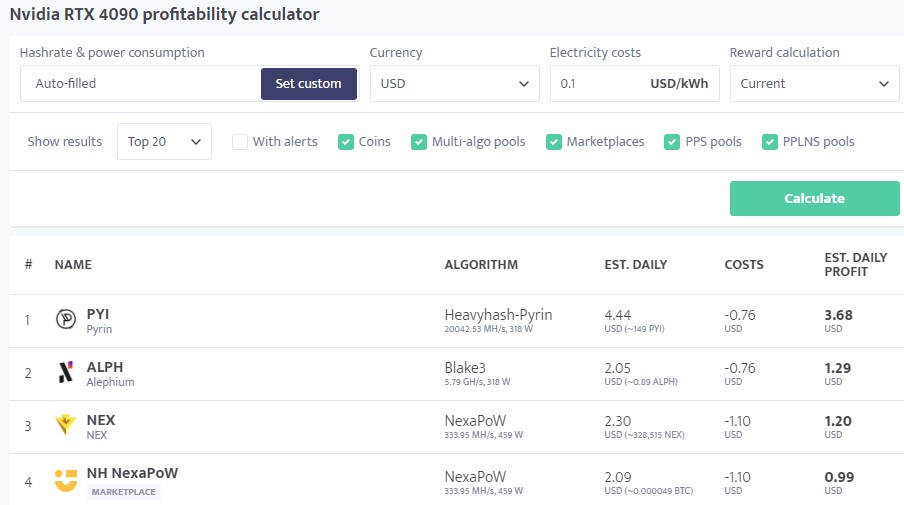Uncheck the PPS pools filter
This screenshot has height=505, width=904.
click(x=672, y=142)
